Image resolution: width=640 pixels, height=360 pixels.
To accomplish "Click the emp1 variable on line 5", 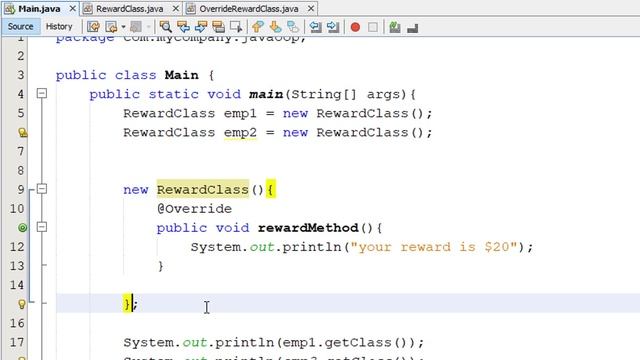I will (x=240, y=113).
